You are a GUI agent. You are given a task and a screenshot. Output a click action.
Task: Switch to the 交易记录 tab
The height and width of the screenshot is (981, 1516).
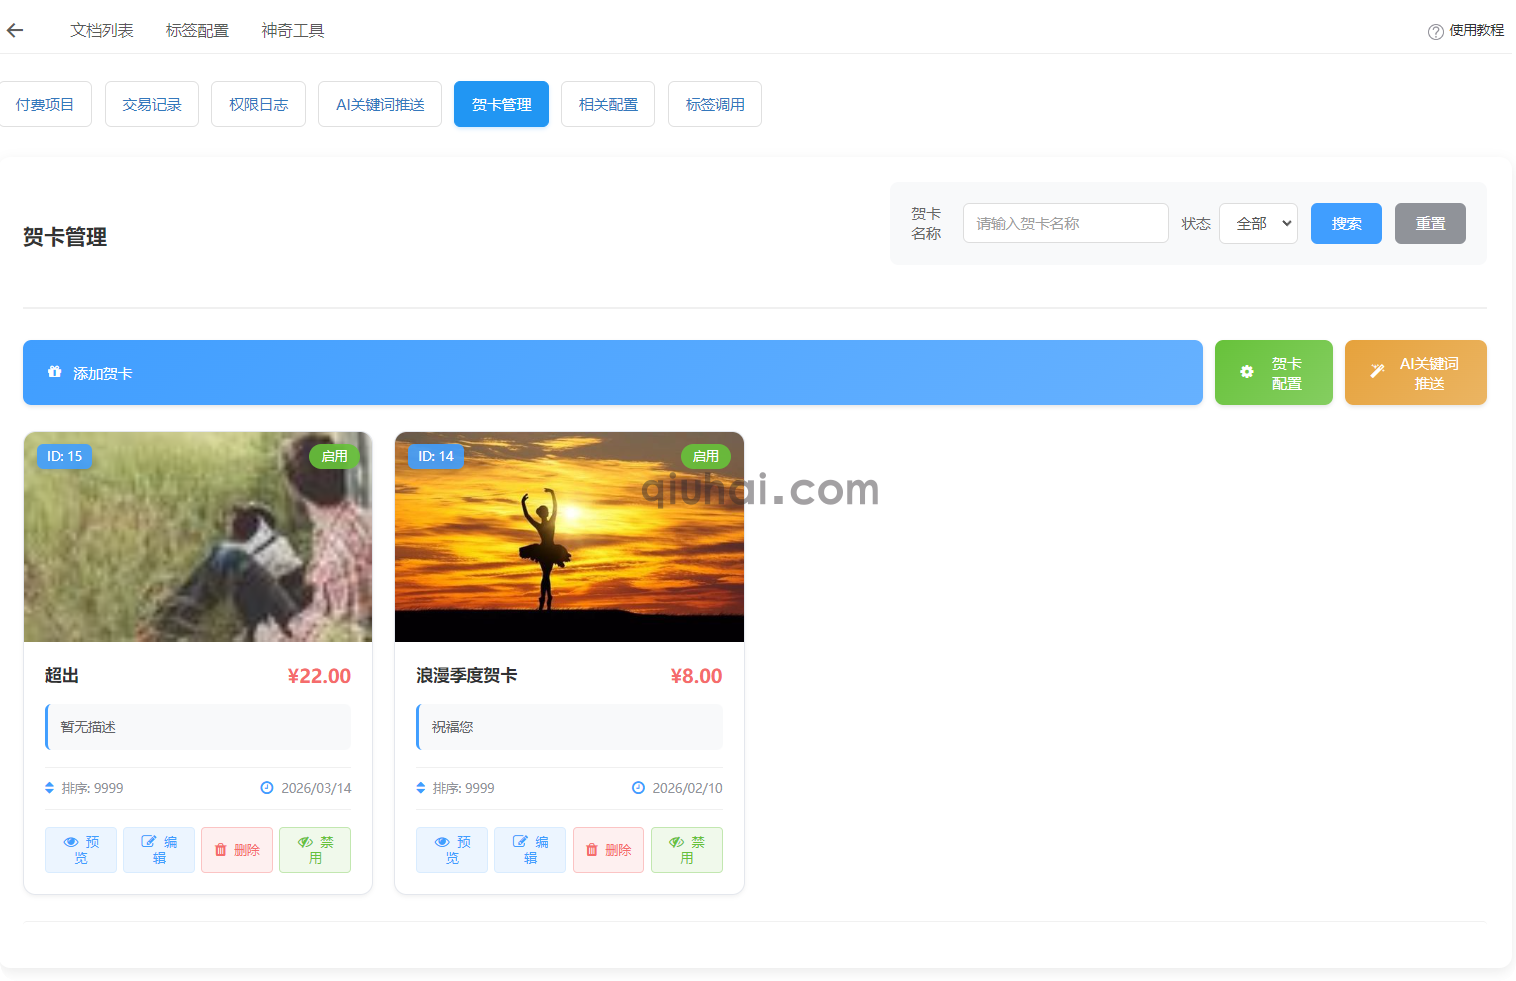click(x=151, y=103)
